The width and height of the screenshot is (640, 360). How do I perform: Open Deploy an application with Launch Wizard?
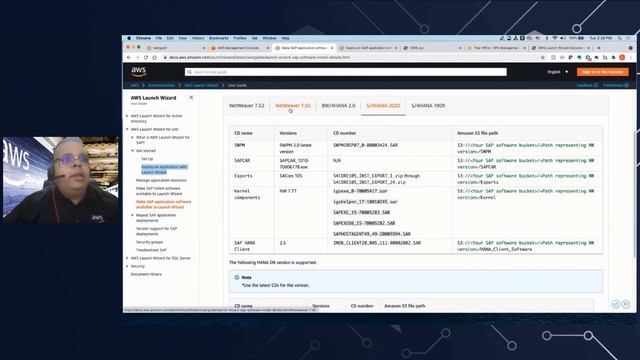tap(164, 169)
